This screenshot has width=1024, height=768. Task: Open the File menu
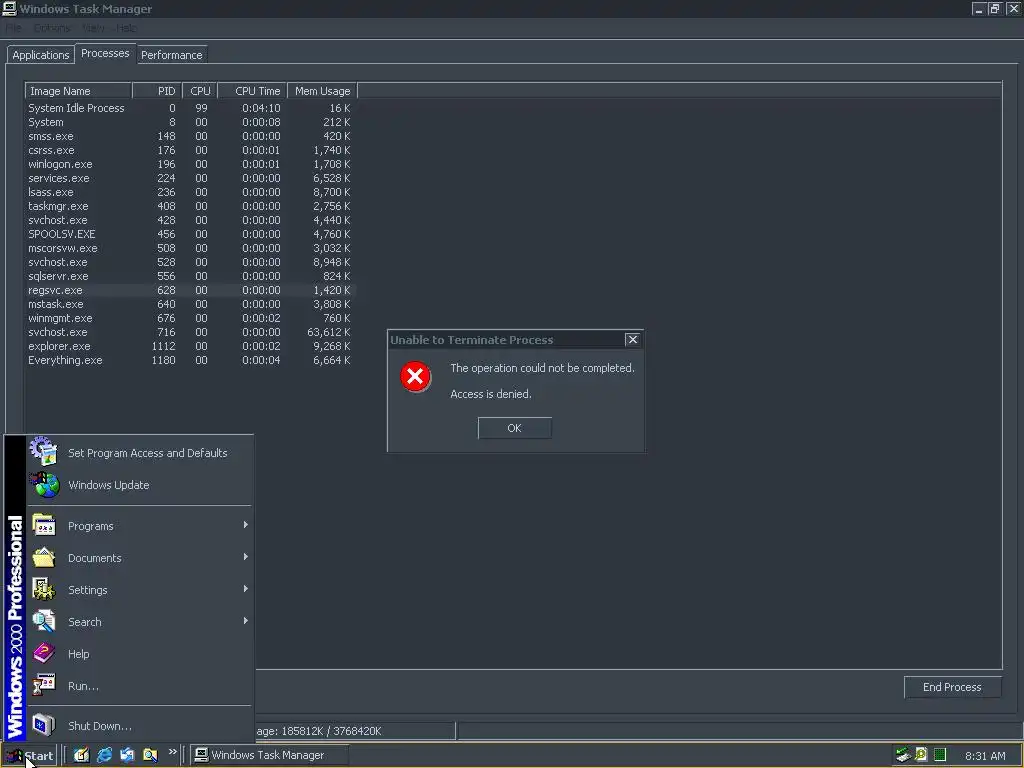point(14,27)
